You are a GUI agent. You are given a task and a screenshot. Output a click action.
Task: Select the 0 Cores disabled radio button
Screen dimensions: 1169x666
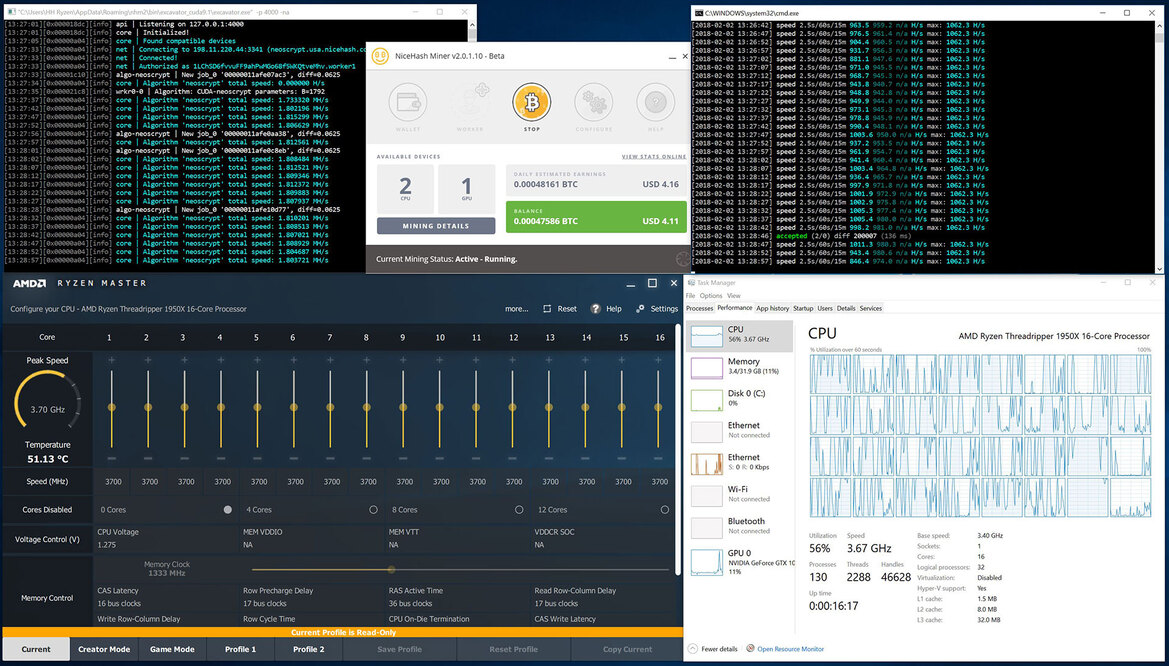point(227,510)
